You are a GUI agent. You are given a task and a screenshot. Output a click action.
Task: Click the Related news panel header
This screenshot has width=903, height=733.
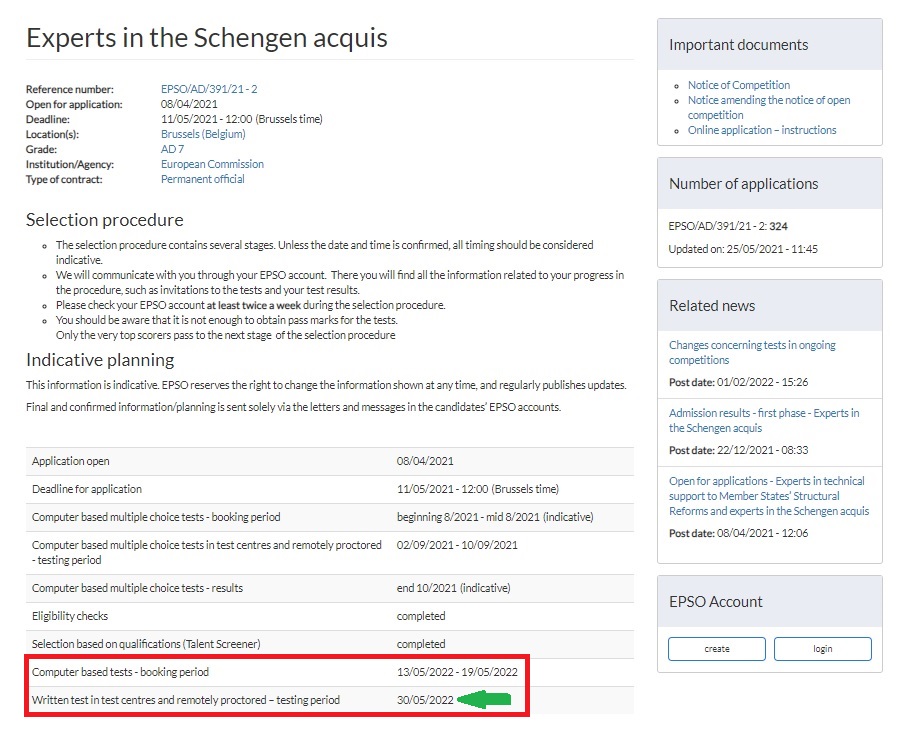(712, 306)
